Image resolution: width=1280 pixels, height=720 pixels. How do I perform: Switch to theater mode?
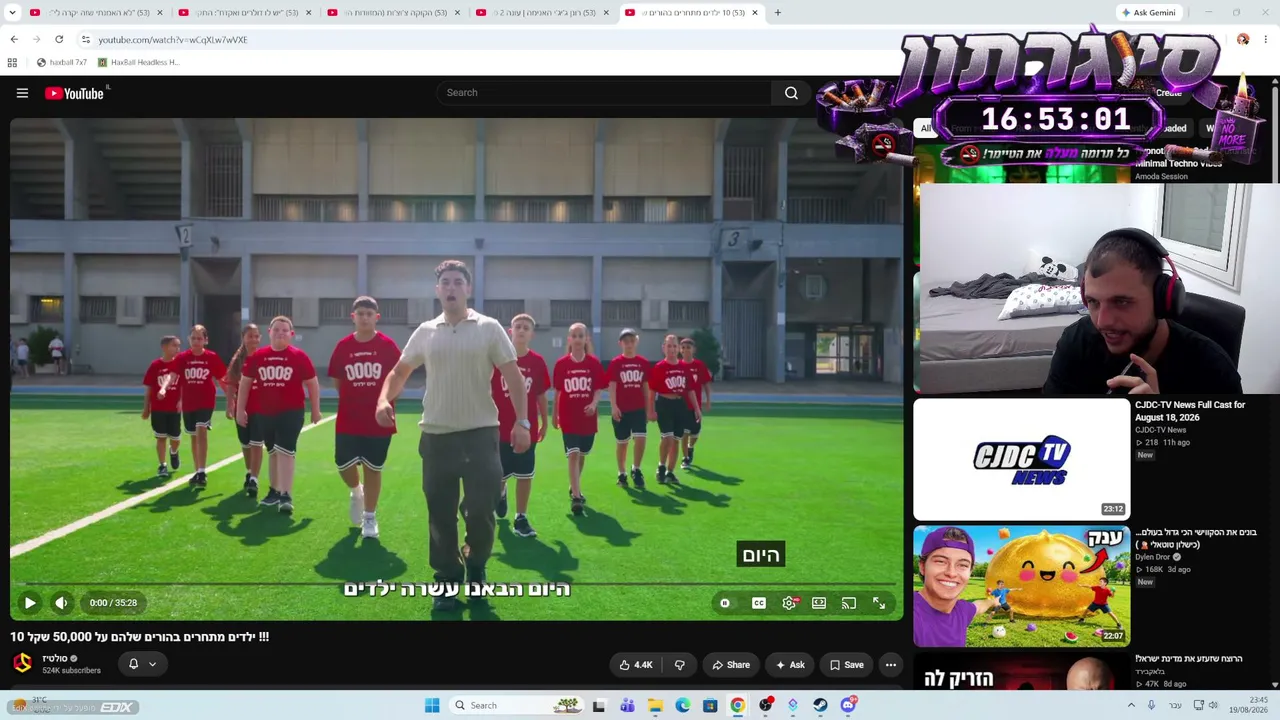pos(819,603)
